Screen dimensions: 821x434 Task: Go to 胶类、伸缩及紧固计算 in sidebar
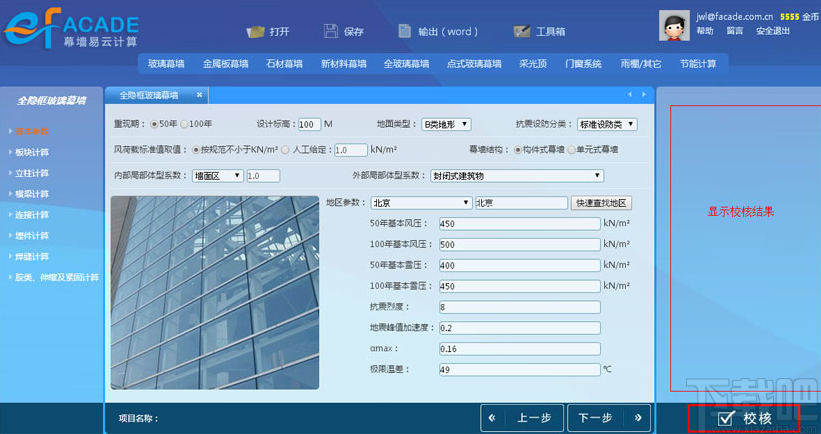coord(57,278)
